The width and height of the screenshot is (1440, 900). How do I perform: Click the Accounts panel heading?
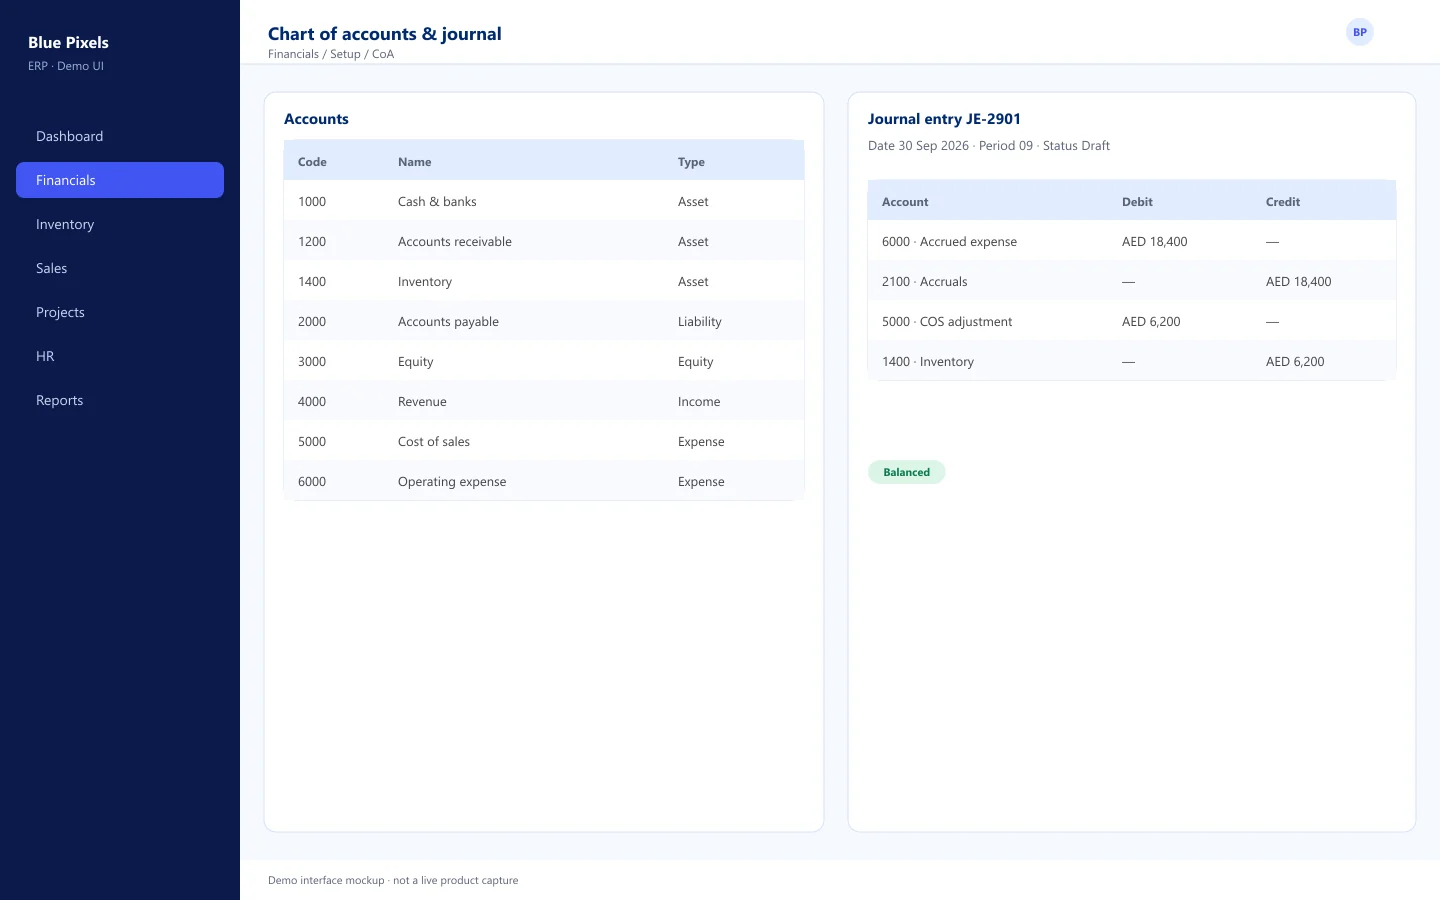click(x=316, y=119)
